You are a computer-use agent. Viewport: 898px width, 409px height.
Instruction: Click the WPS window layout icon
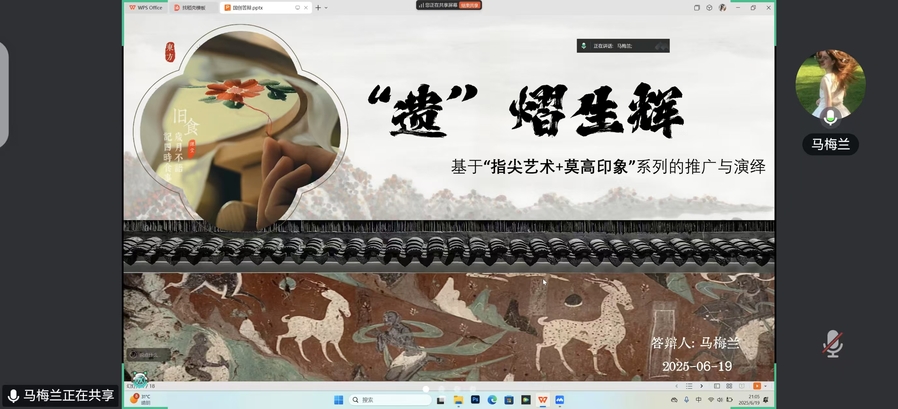click(697, 7)
